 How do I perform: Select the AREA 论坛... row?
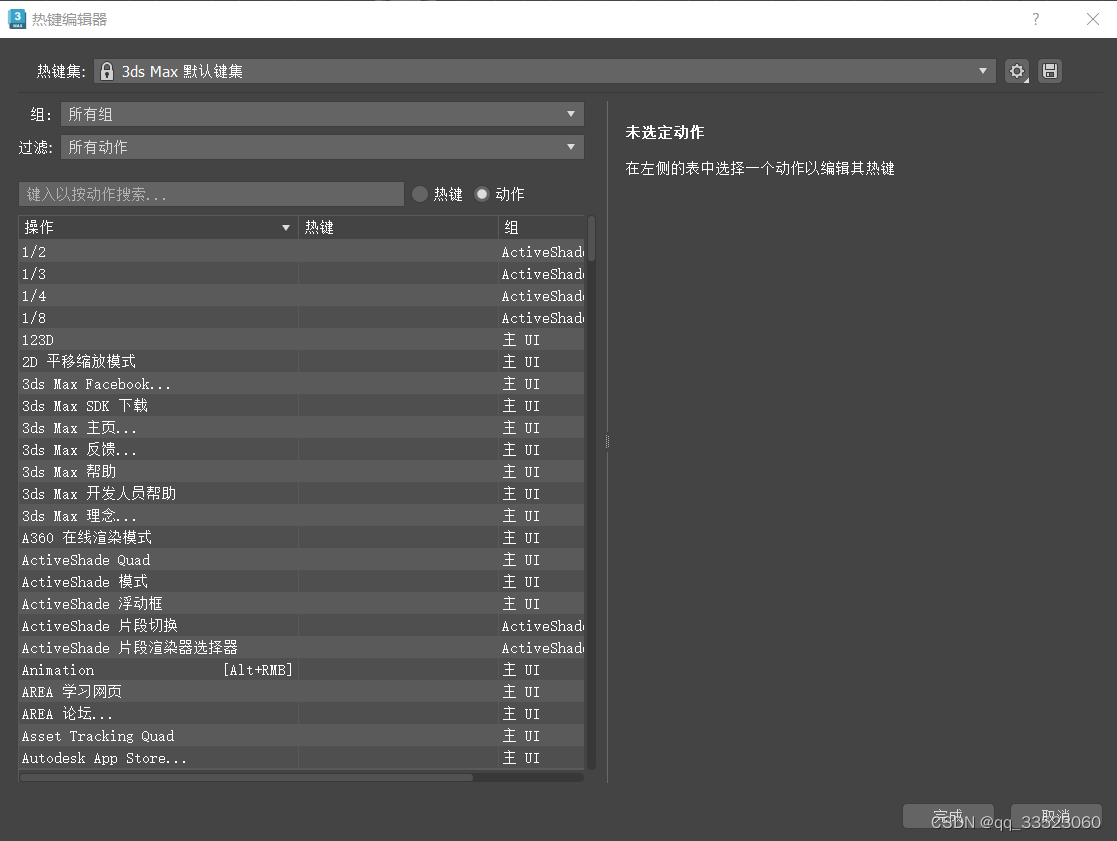coord(301,714)
